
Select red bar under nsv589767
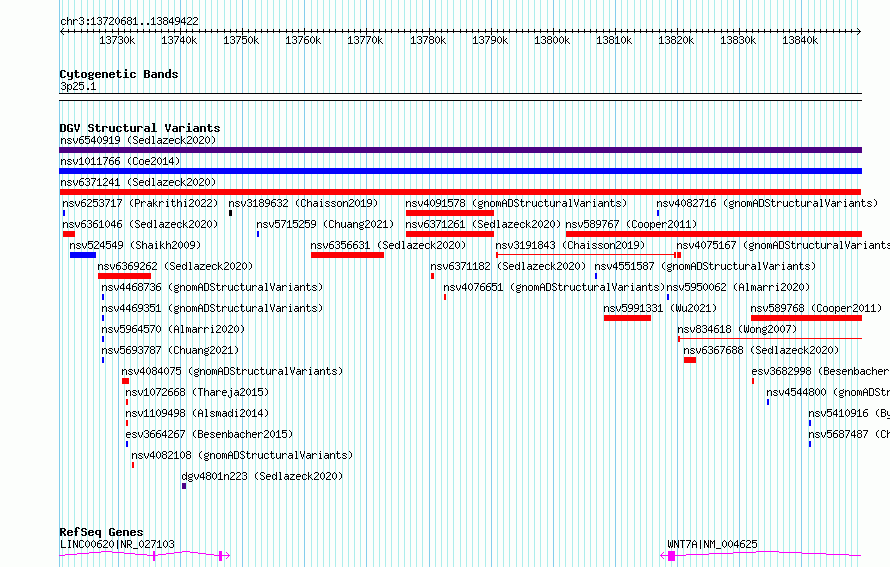(x=714, y=234)
